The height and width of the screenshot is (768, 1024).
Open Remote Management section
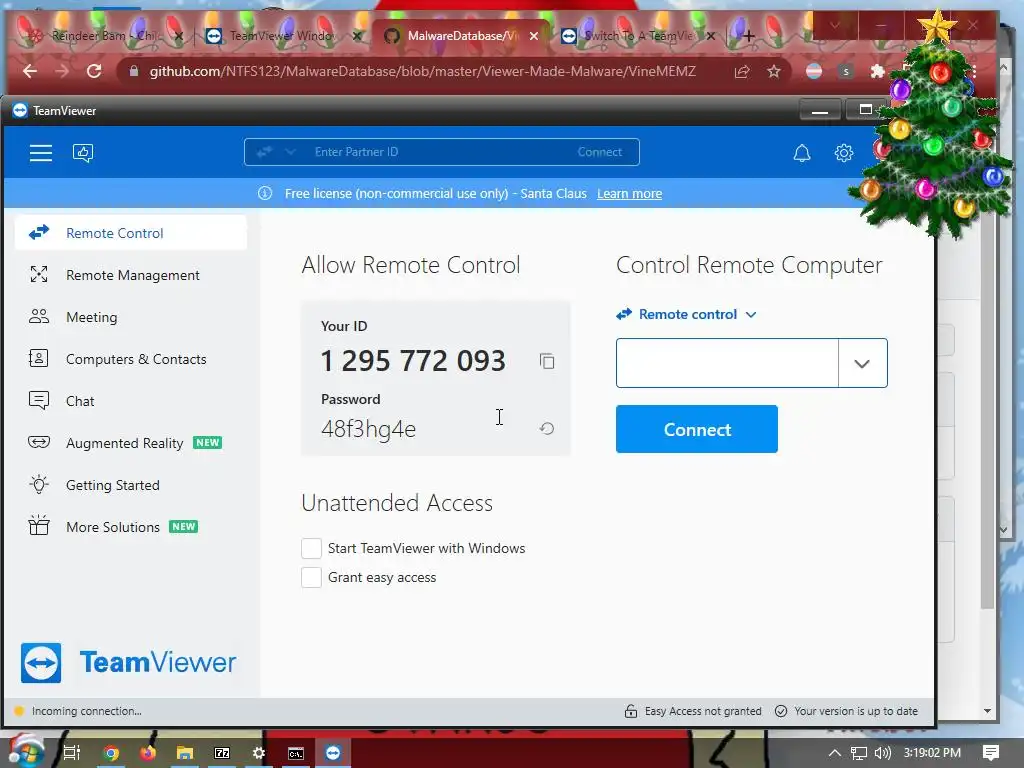point(131,275)
